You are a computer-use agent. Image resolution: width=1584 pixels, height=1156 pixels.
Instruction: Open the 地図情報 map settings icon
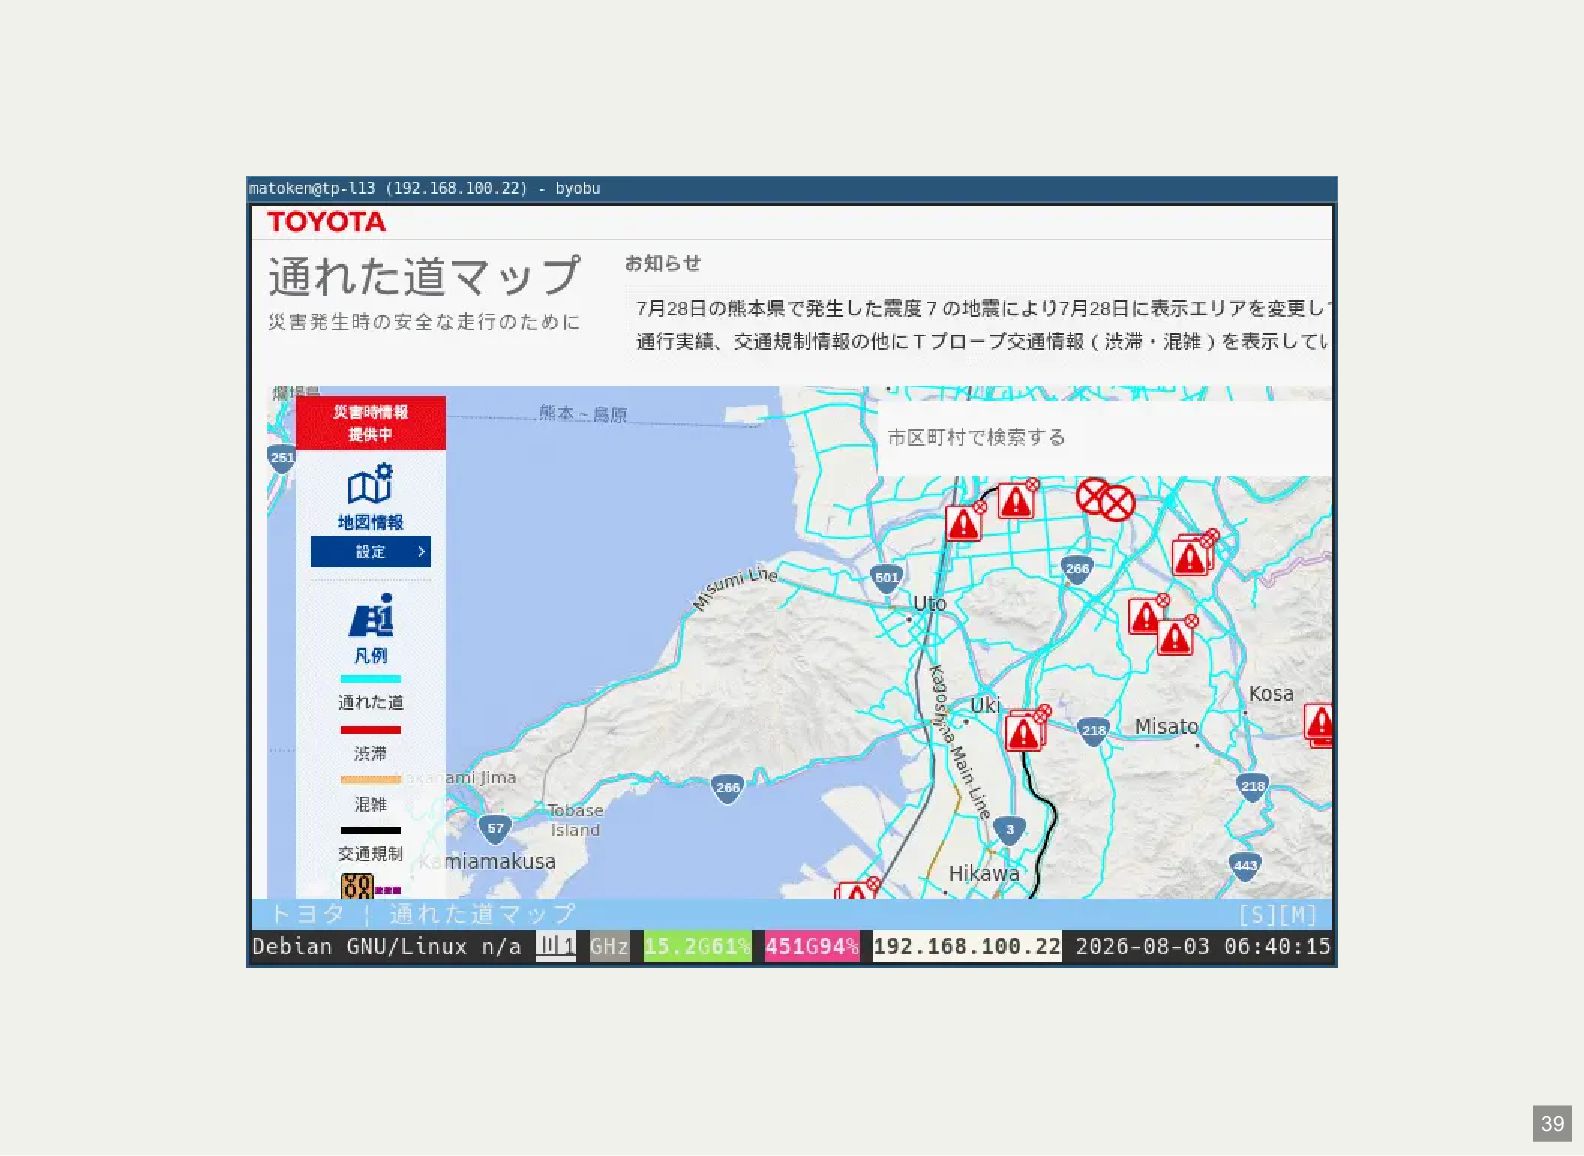[x=370, y=484]
